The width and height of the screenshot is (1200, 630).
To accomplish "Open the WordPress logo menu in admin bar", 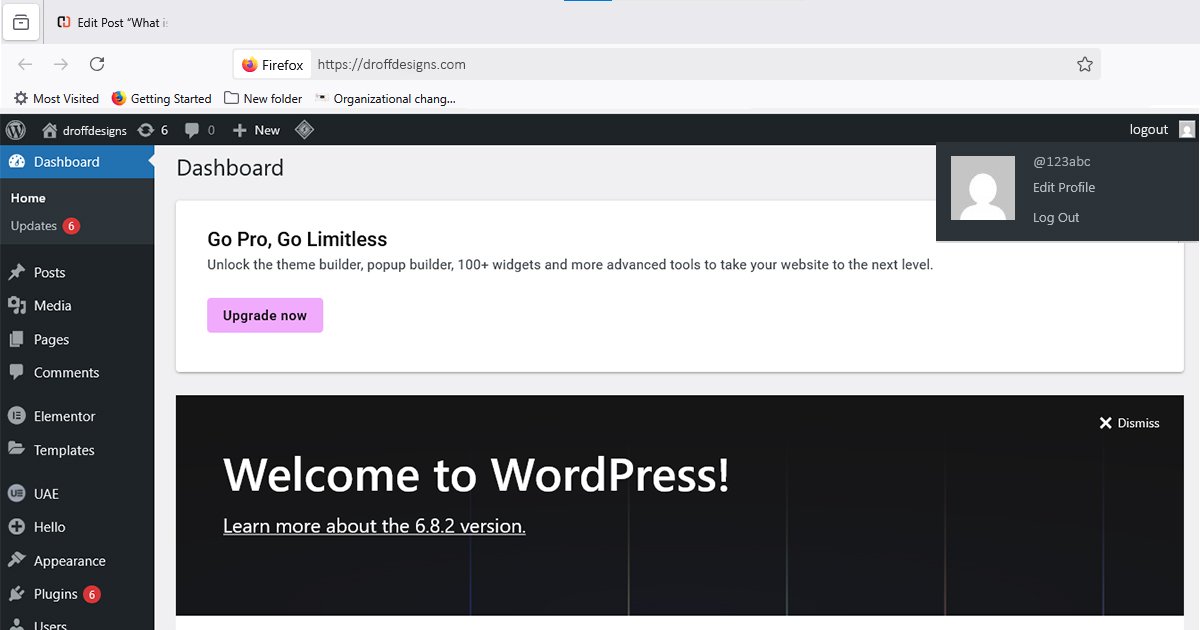I will click(x=15, y=129).
